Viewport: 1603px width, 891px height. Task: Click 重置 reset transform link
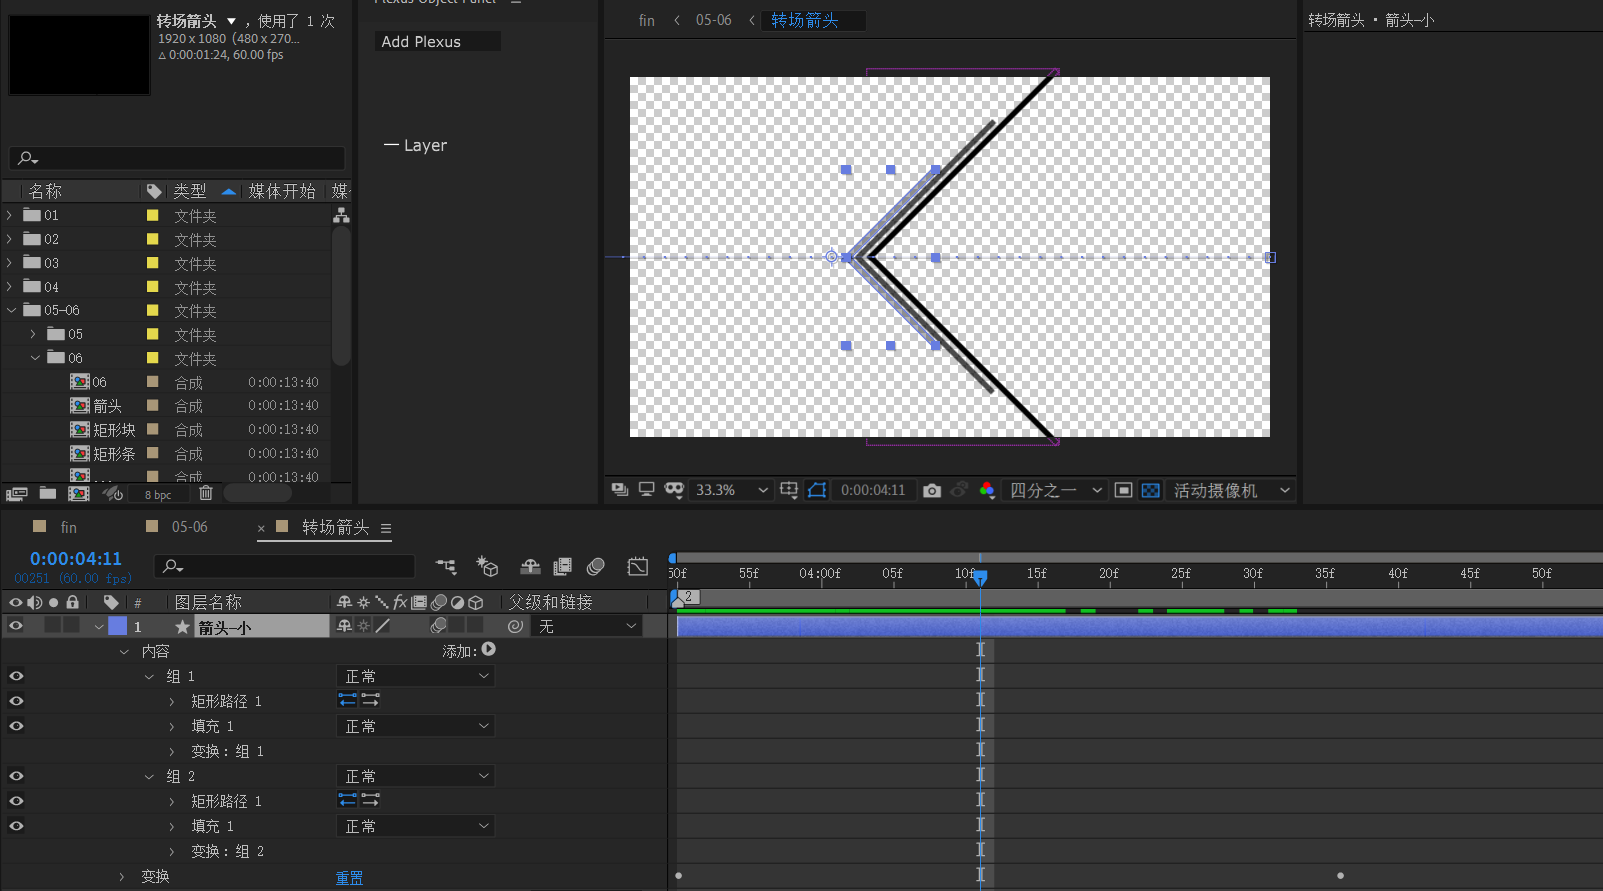[x=349, y=878]
